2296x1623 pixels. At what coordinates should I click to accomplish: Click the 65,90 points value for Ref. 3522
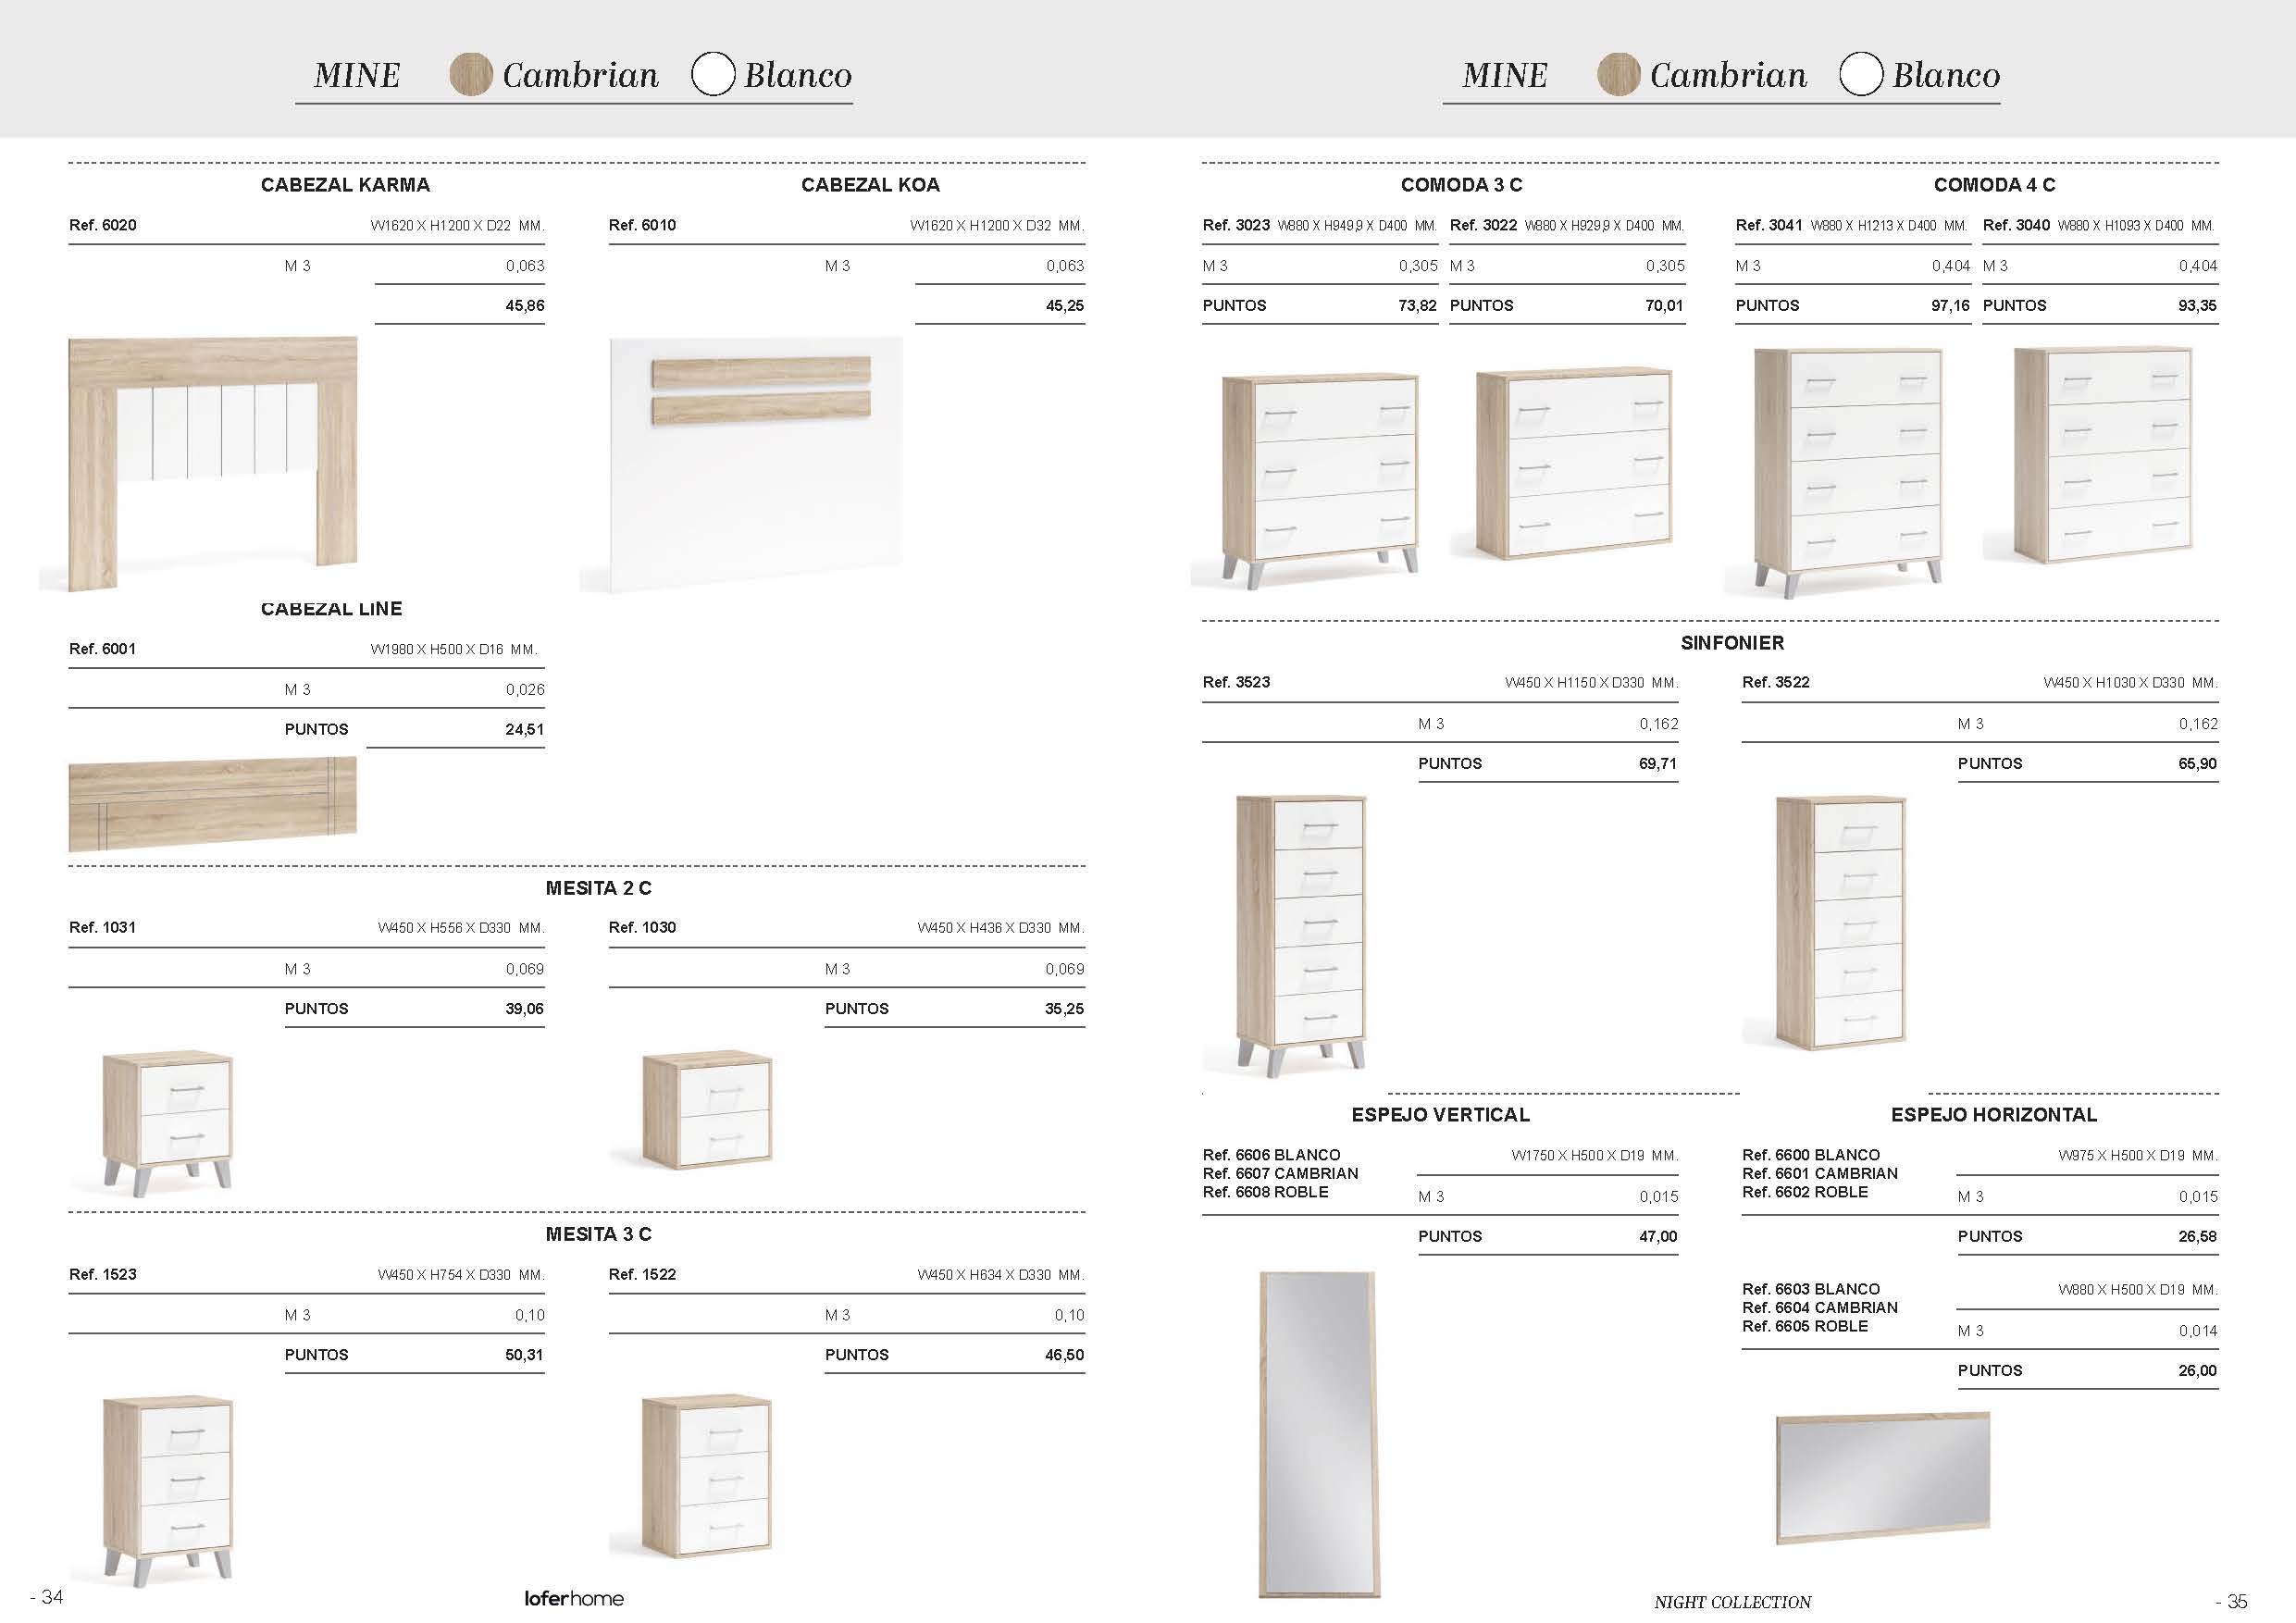[2198, 764]
